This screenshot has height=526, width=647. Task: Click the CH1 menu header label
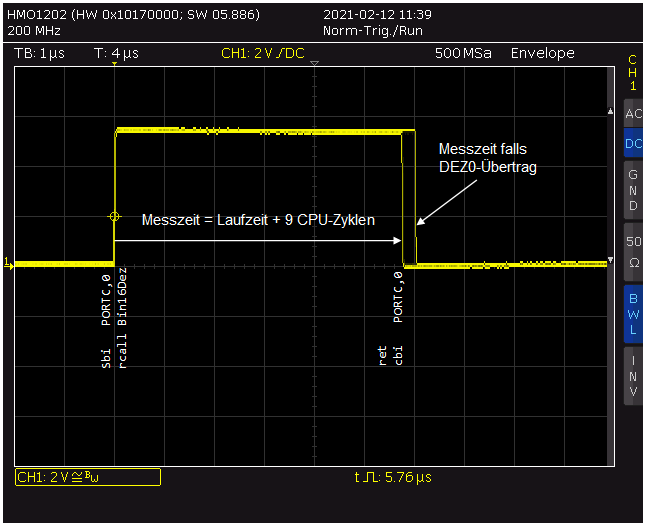click(x=632, y=72)
